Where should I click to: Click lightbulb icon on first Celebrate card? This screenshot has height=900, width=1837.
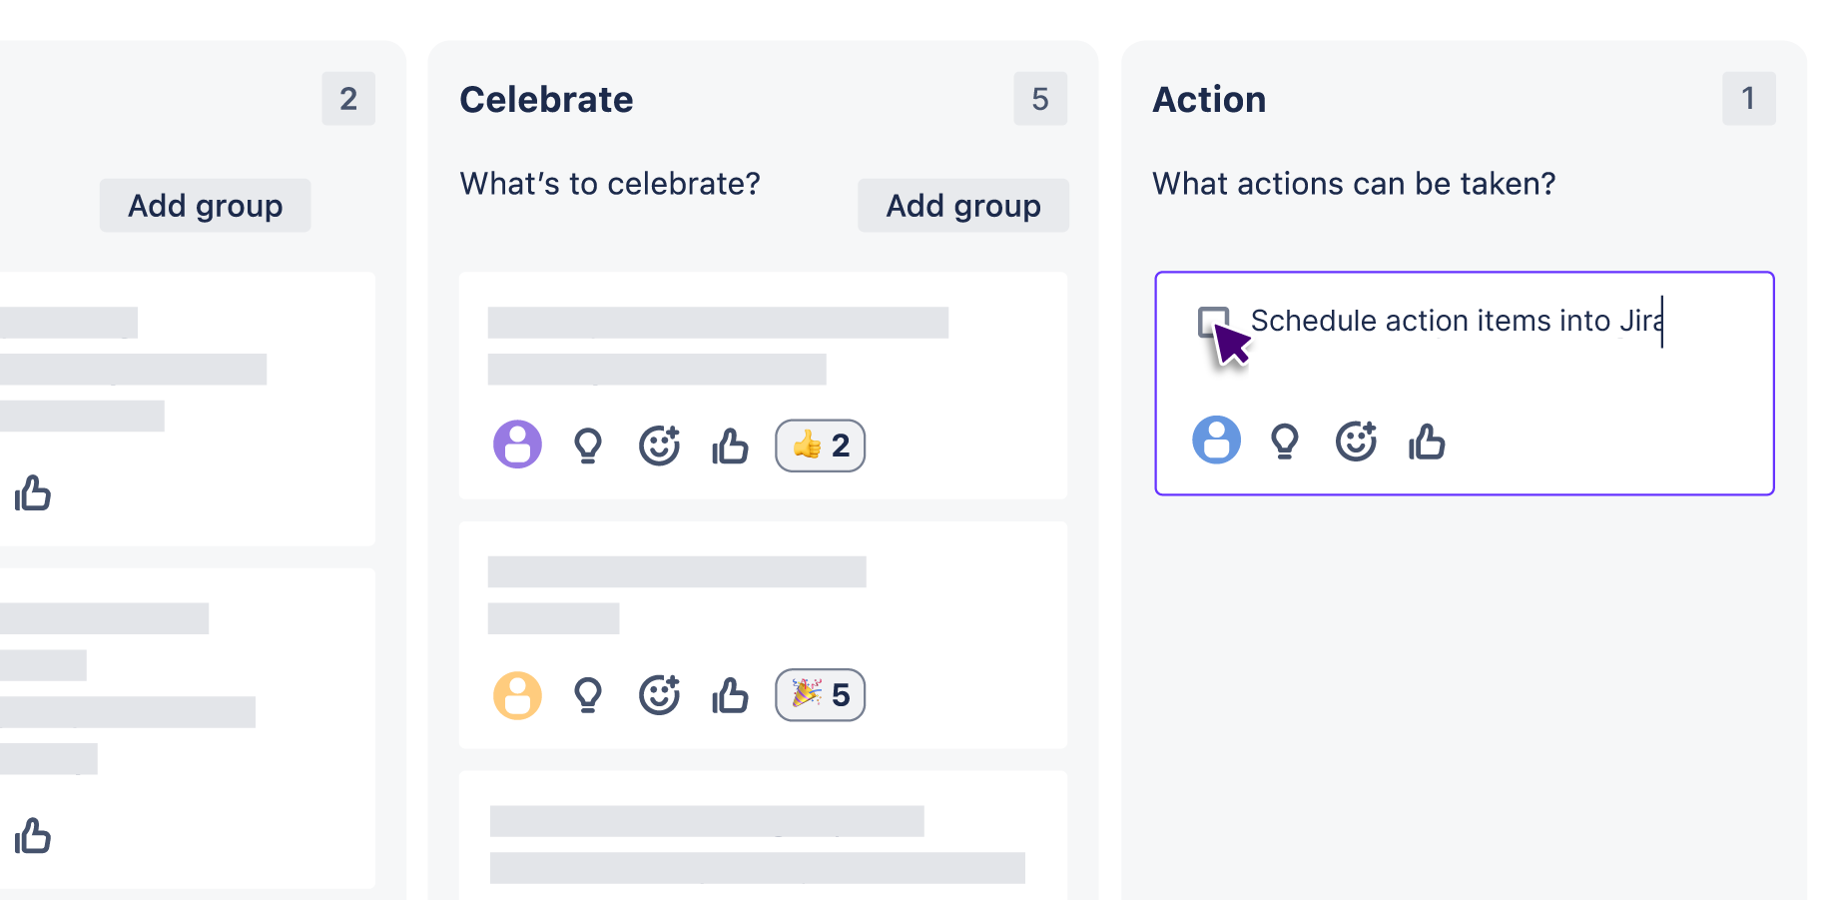click(x=588, y=445)
